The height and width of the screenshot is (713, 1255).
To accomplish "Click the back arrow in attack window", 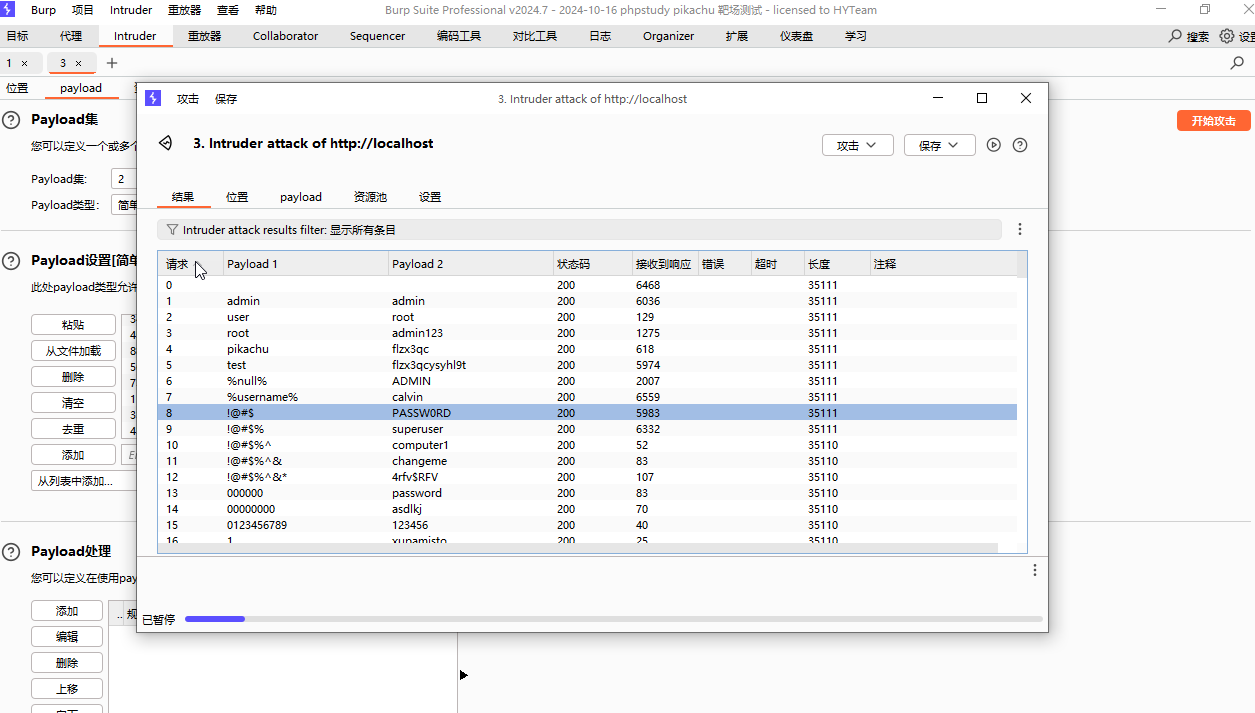I will (x=166, y=144).
